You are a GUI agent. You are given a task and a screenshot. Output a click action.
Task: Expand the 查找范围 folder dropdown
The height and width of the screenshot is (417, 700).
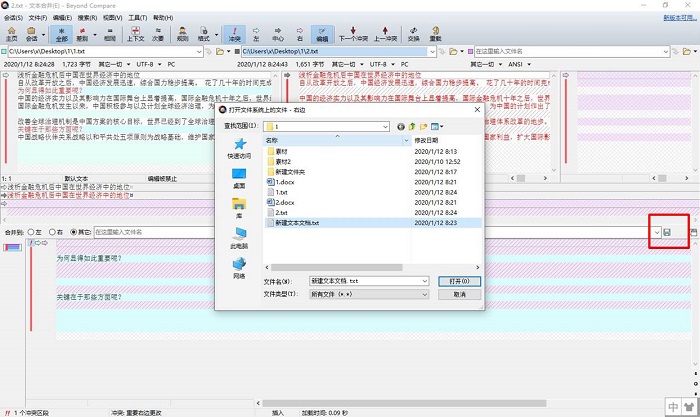click(385, 127)
